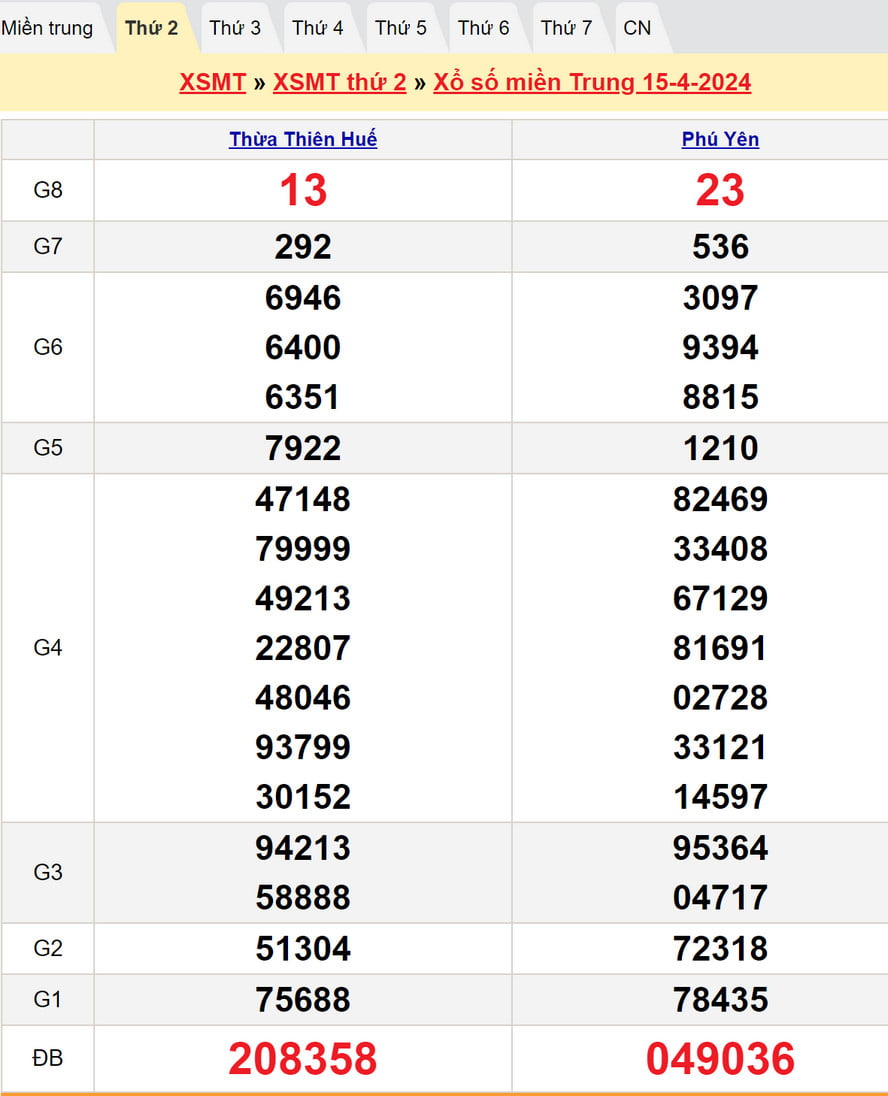The image size is (888, 1096).
Task: Click the G1 number 75688
Action: tap(303, 999)
